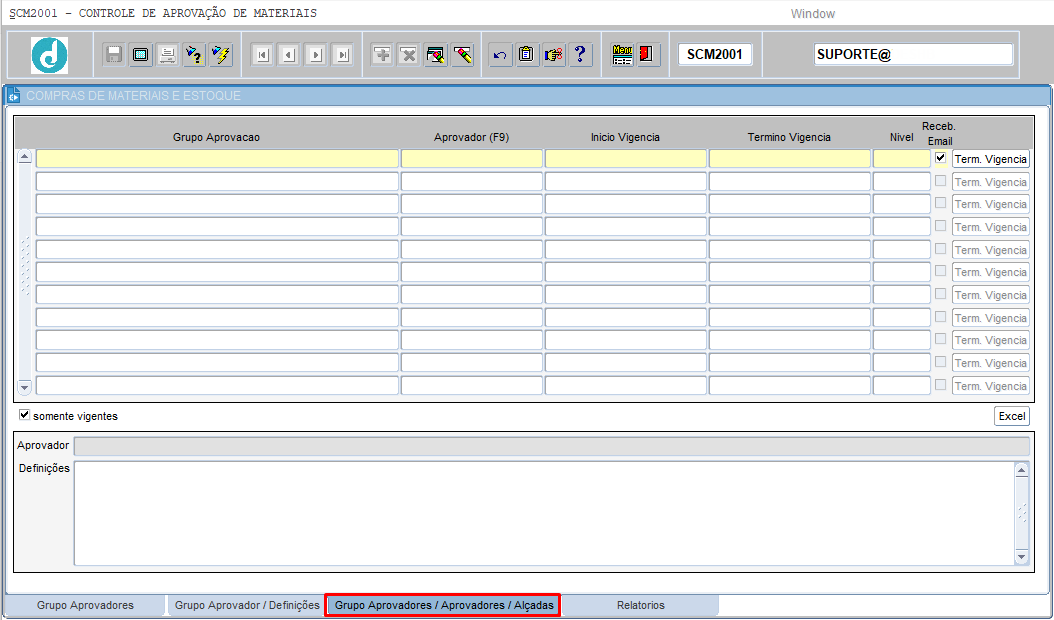Click the 'Termino Vigencia' column header

(789, 137)
